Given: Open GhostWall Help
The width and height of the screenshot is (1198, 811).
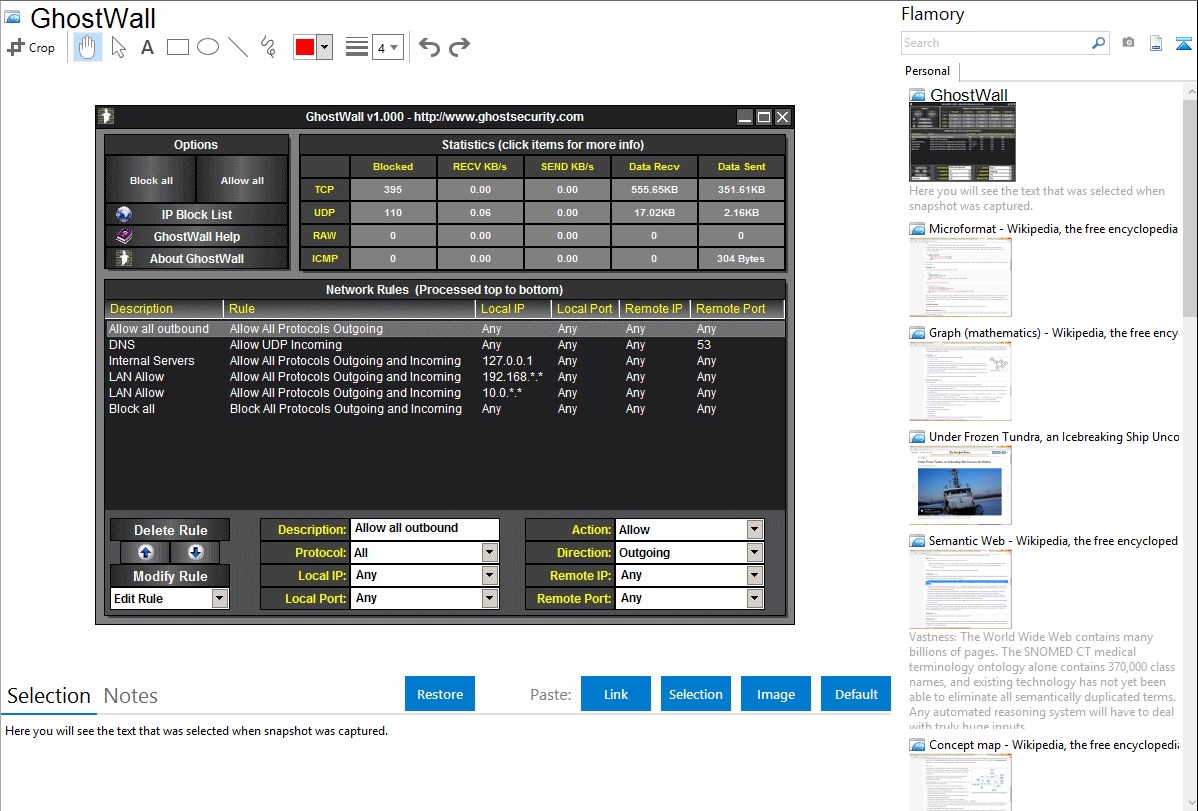Looking at the screenshot, I should pyautogui.click(x=197, y=237).
